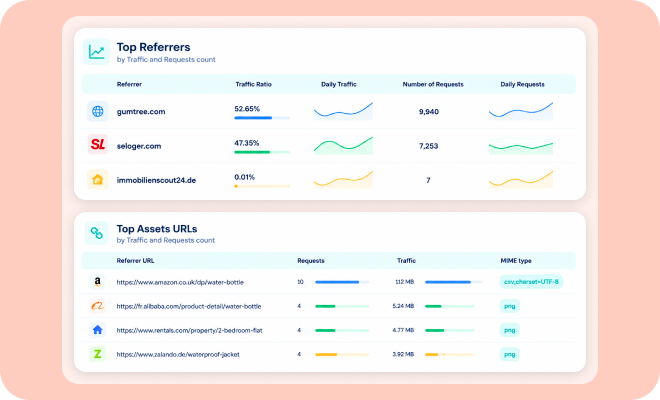660x400 pixels.
Task: Open the amazon.co.uk water-bottle URL
Action: tap(180, 282)
